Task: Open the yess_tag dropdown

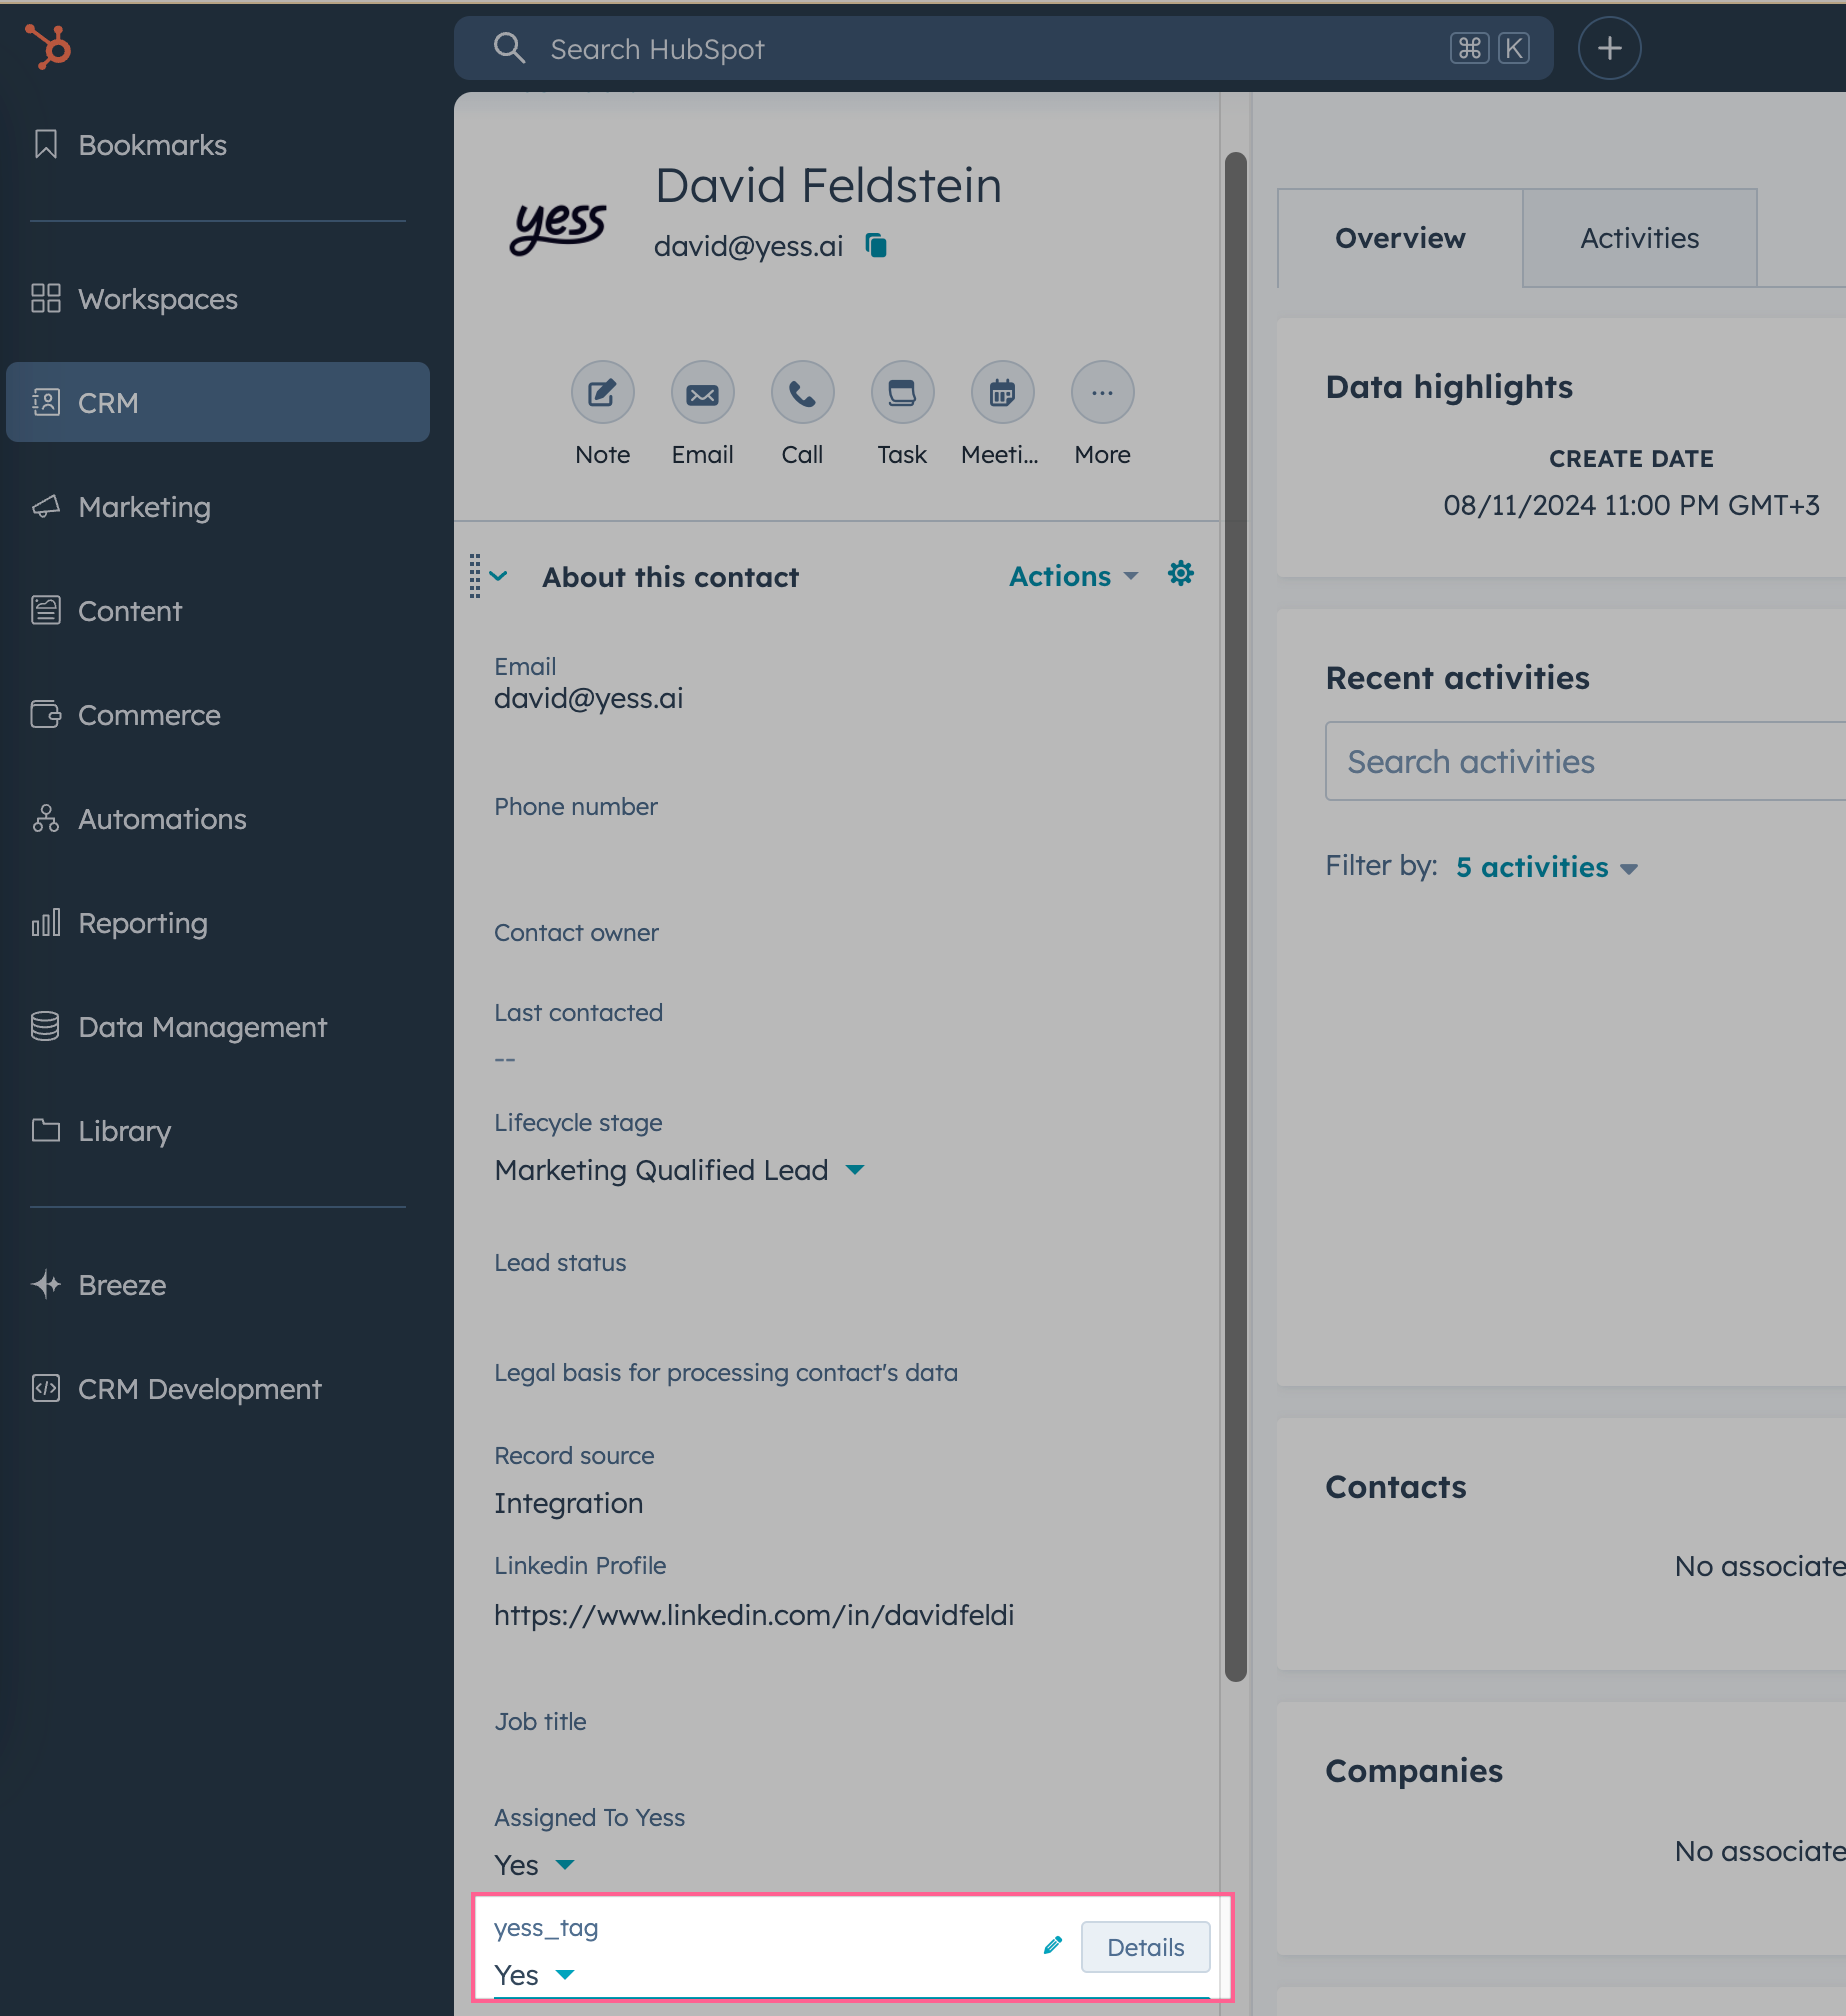Action: tap(535, 1975)
